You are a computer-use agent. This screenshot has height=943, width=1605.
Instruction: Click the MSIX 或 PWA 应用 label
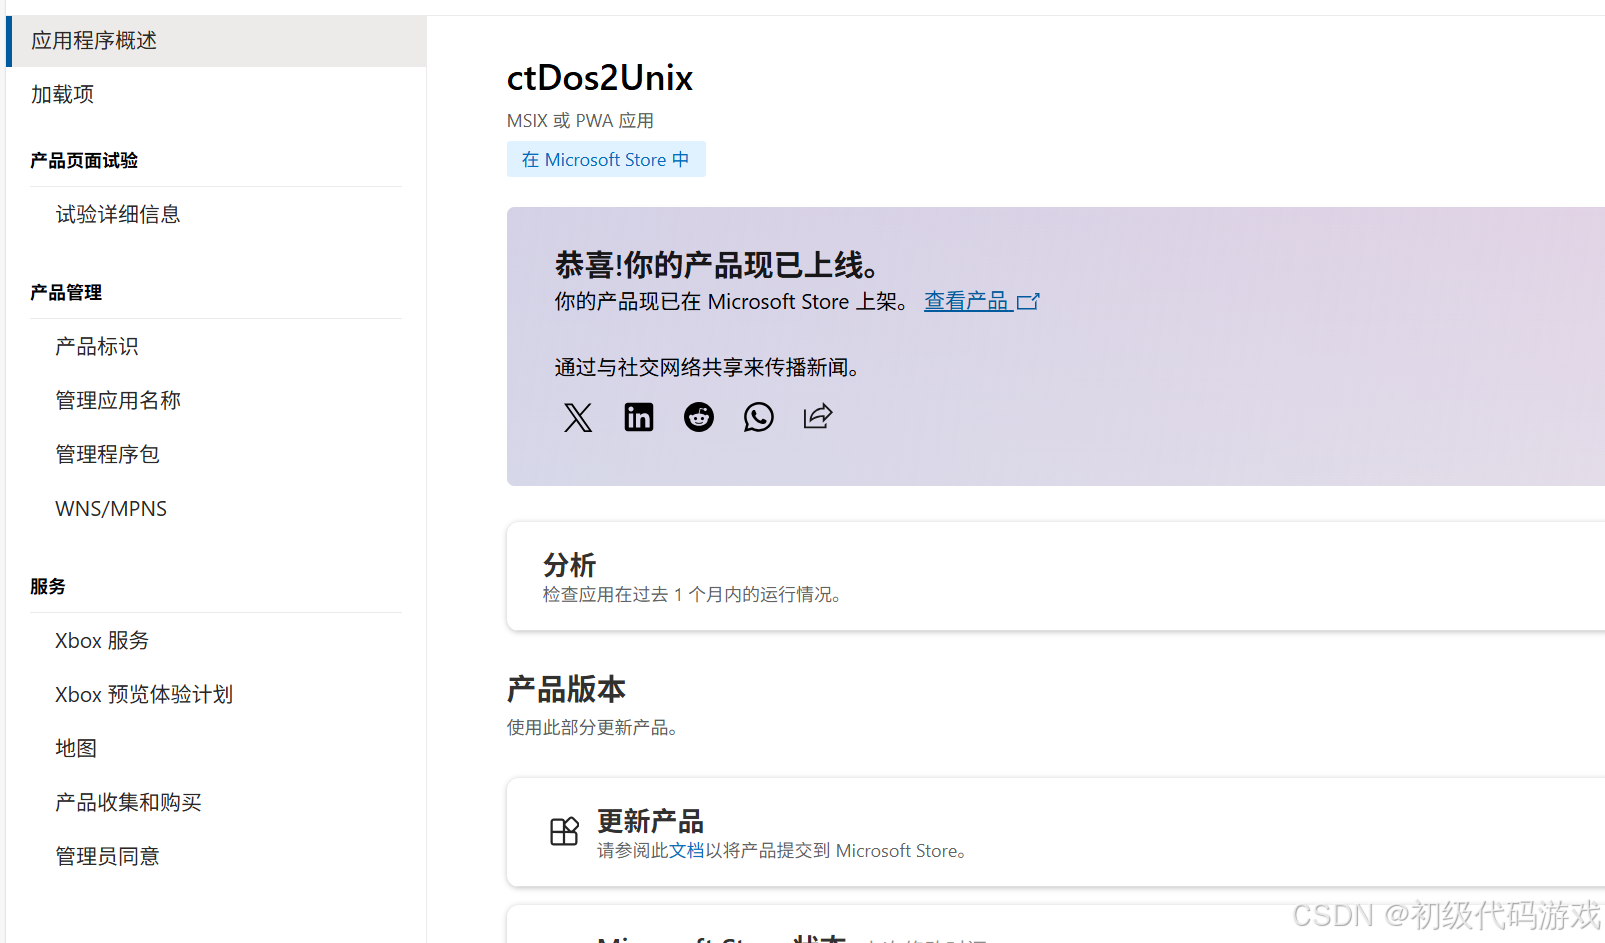click(x=580, y=120)
